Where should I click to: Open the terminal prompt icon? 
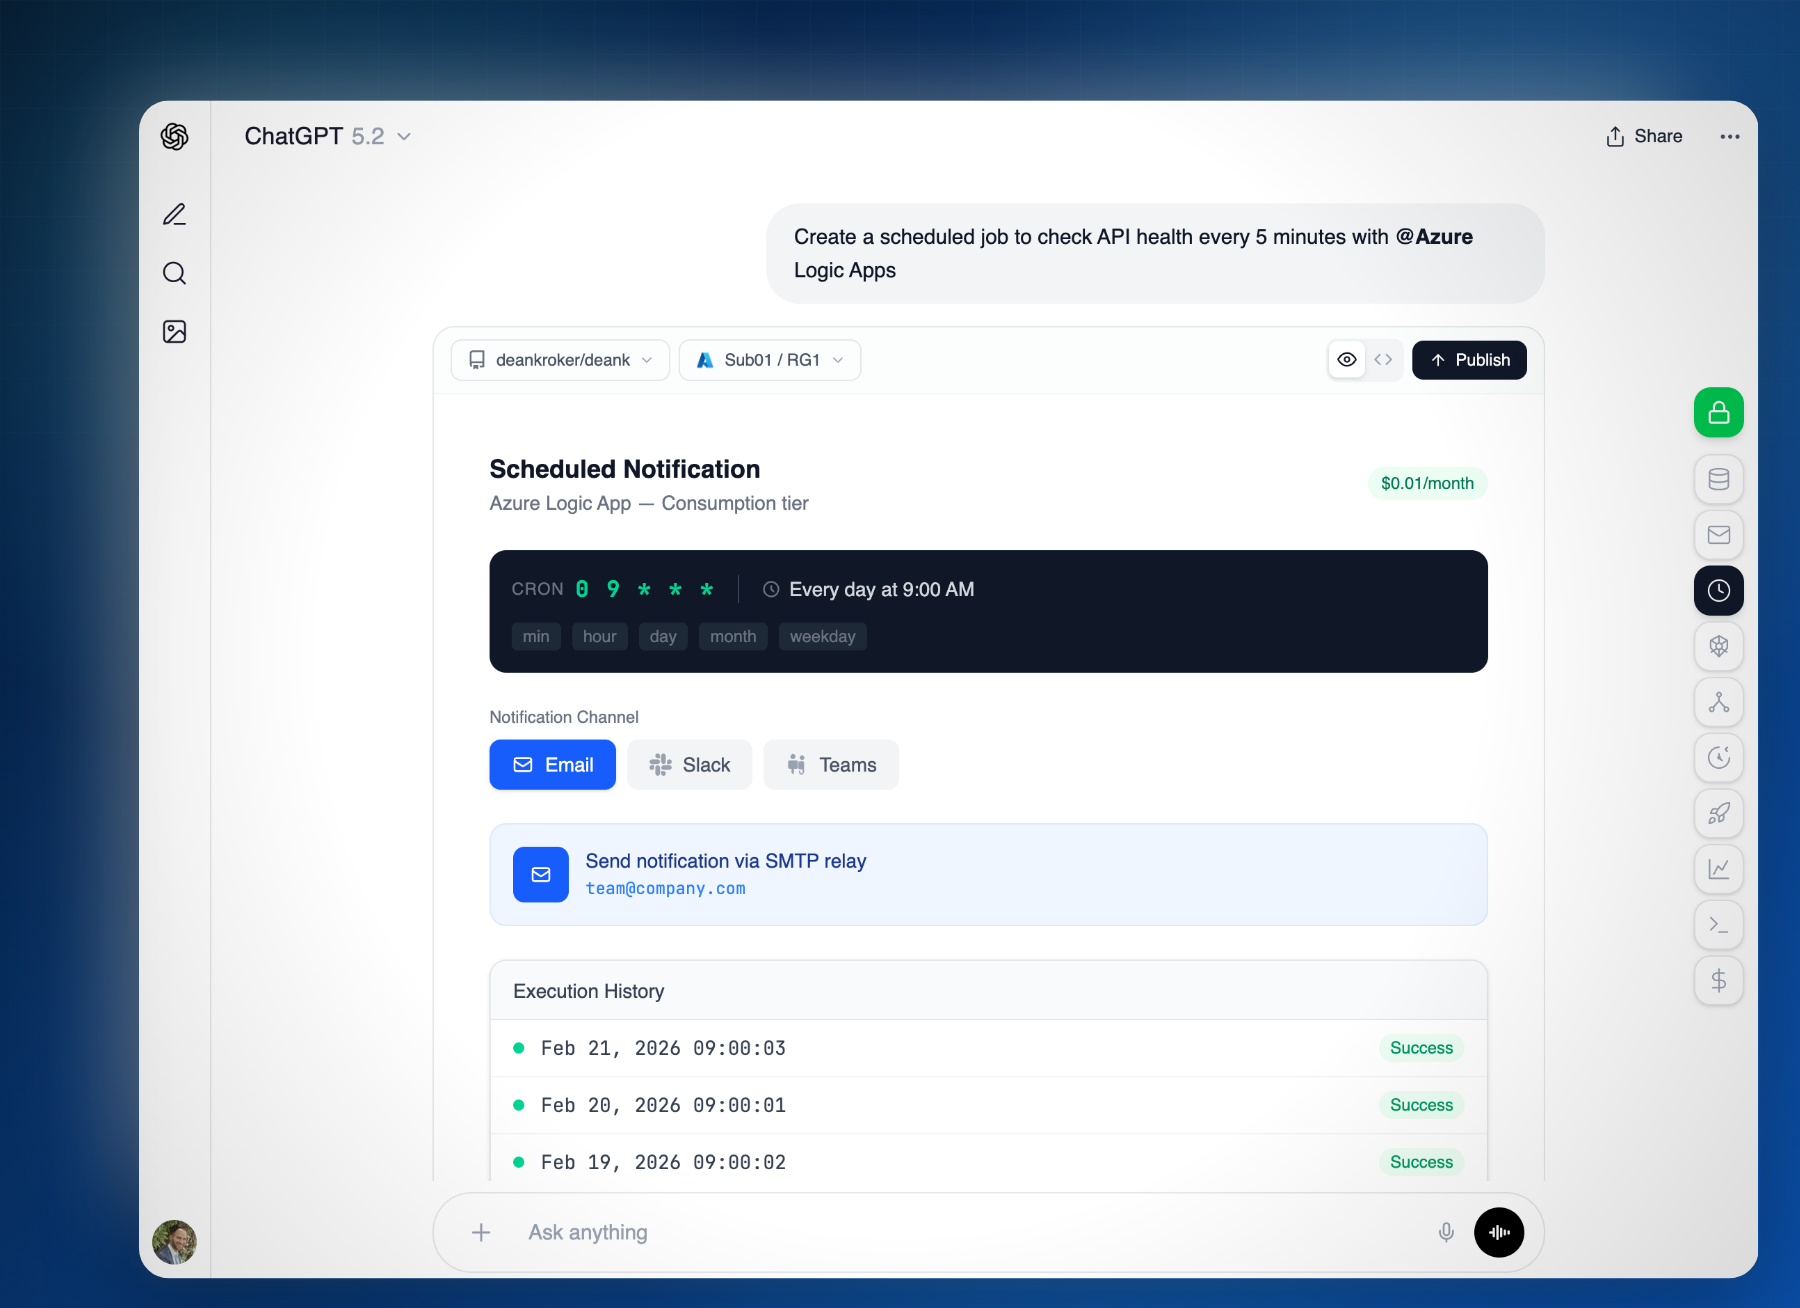1718,925
